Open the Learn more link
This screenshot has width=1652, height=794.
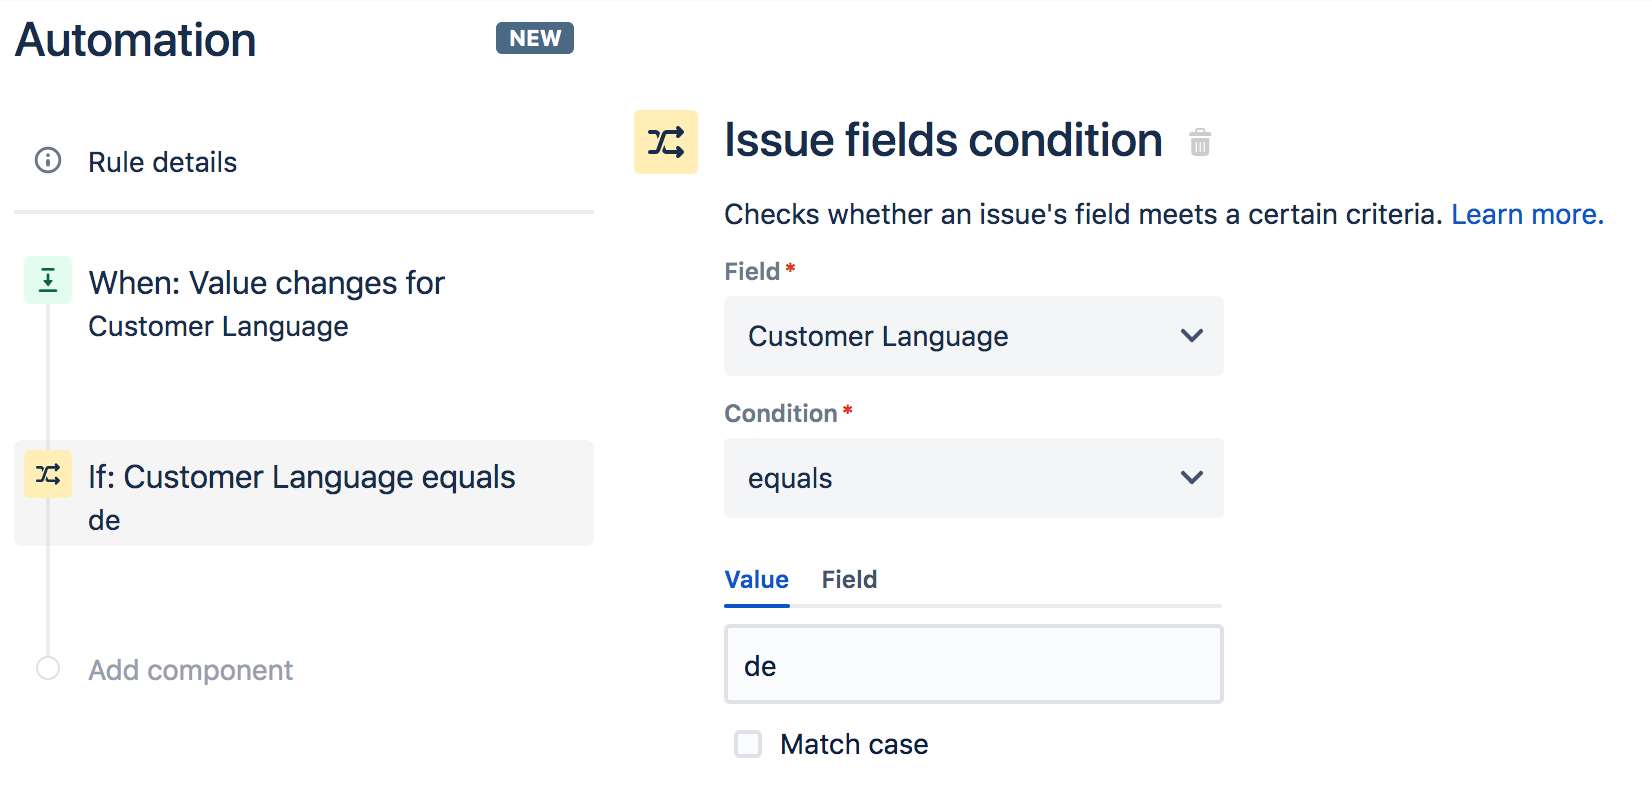tap(1527, 214)
